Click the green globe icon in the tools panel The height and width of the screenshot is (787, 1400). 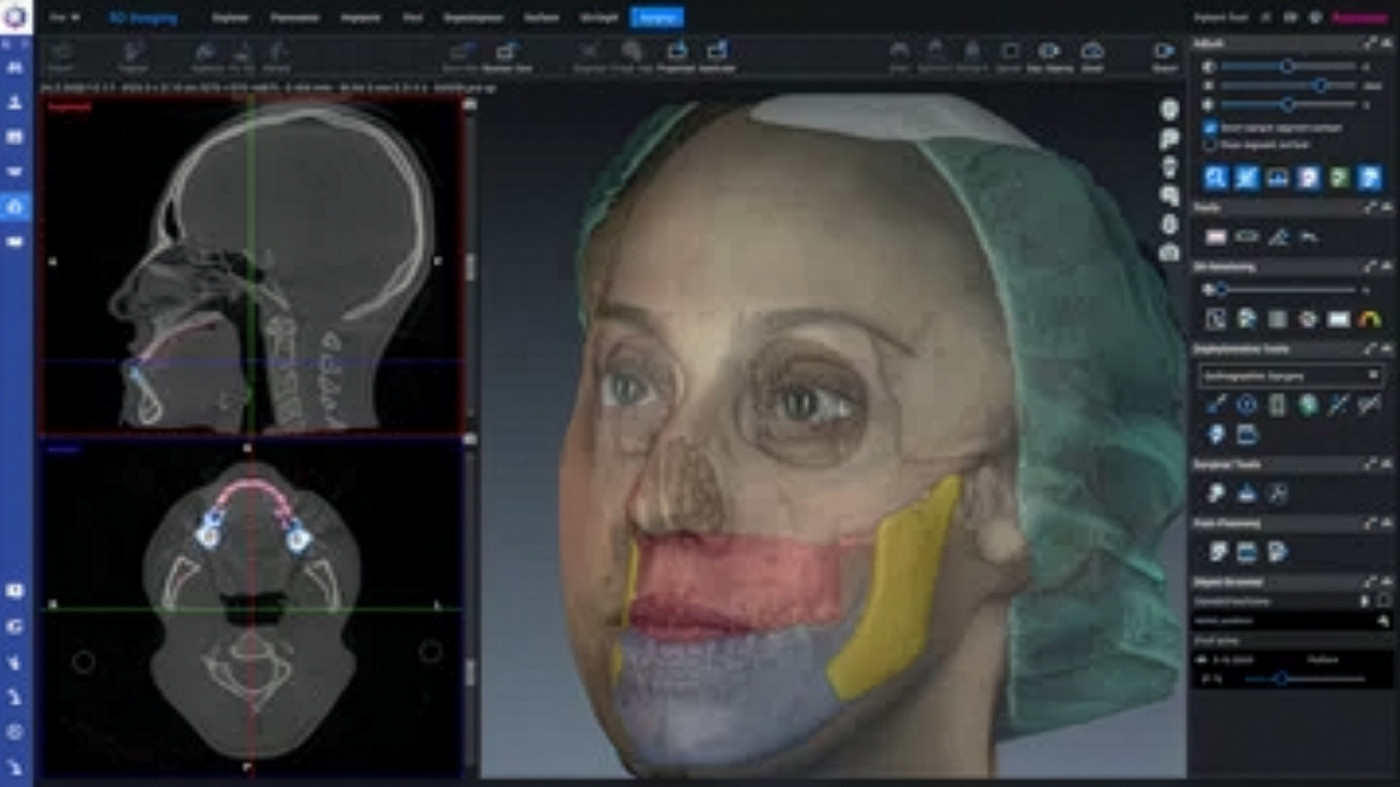1307,405
